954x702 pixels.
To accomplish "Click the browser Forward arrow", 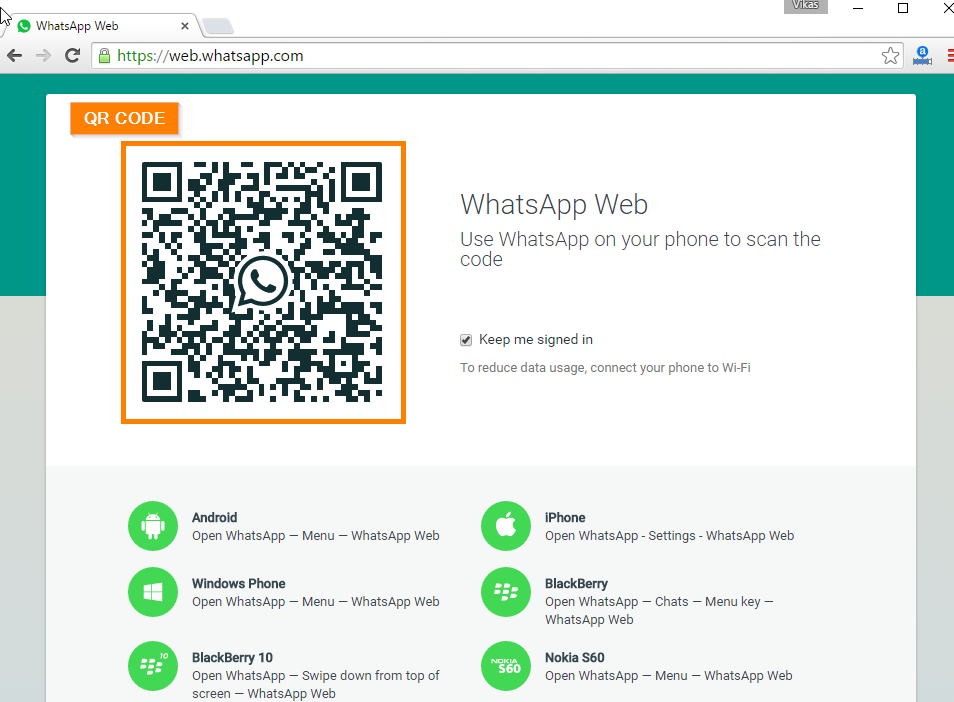I will tap(43, 56).
